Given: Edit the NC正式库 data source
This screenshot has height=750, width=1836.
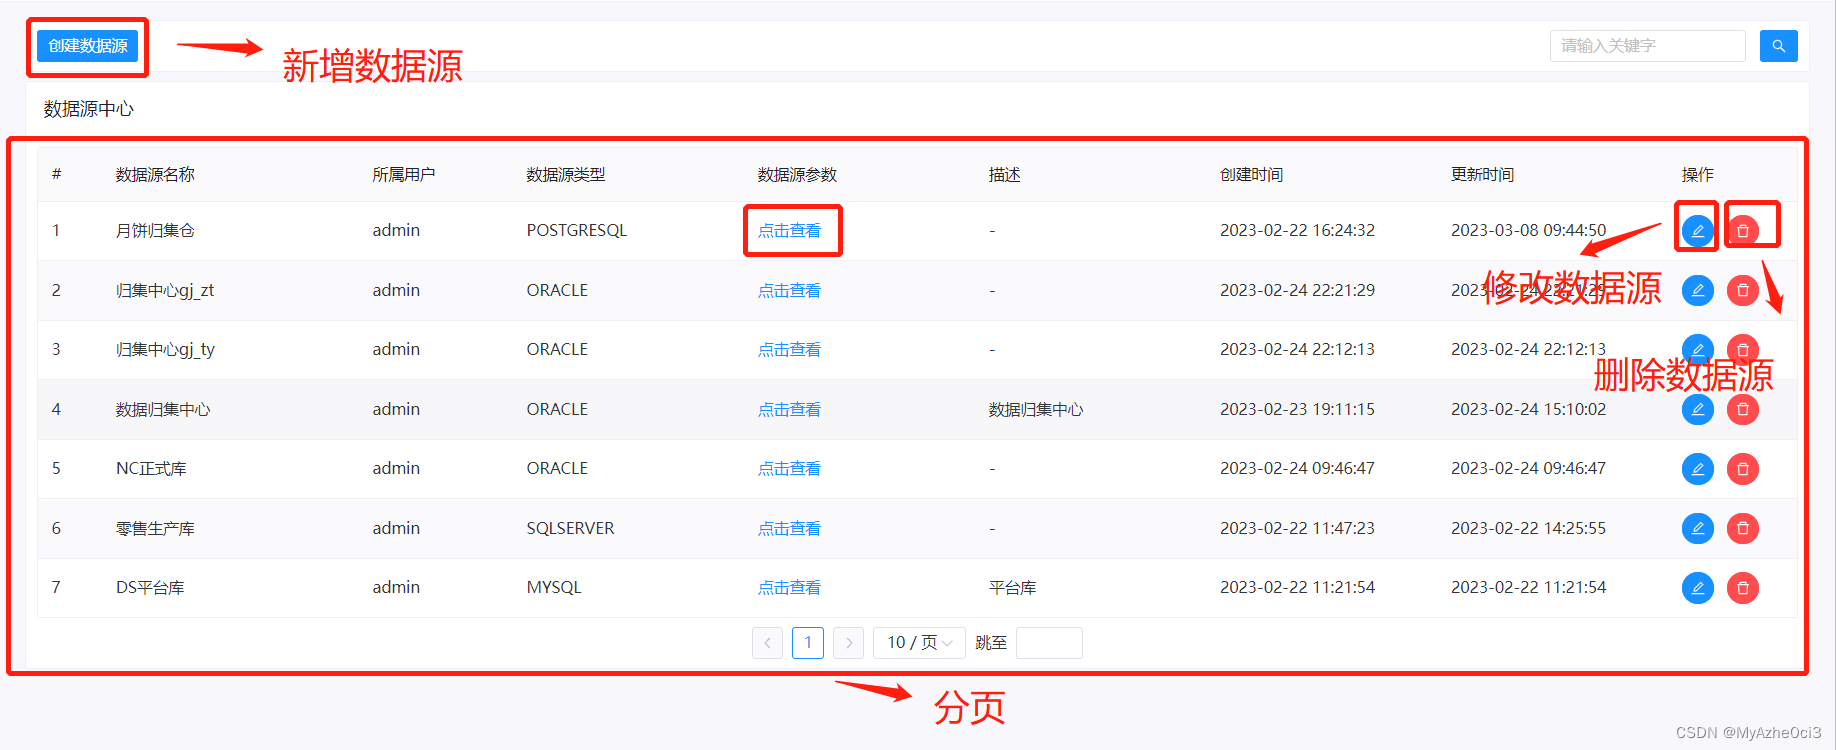Looking at the screenshot, I should 1697,469.
